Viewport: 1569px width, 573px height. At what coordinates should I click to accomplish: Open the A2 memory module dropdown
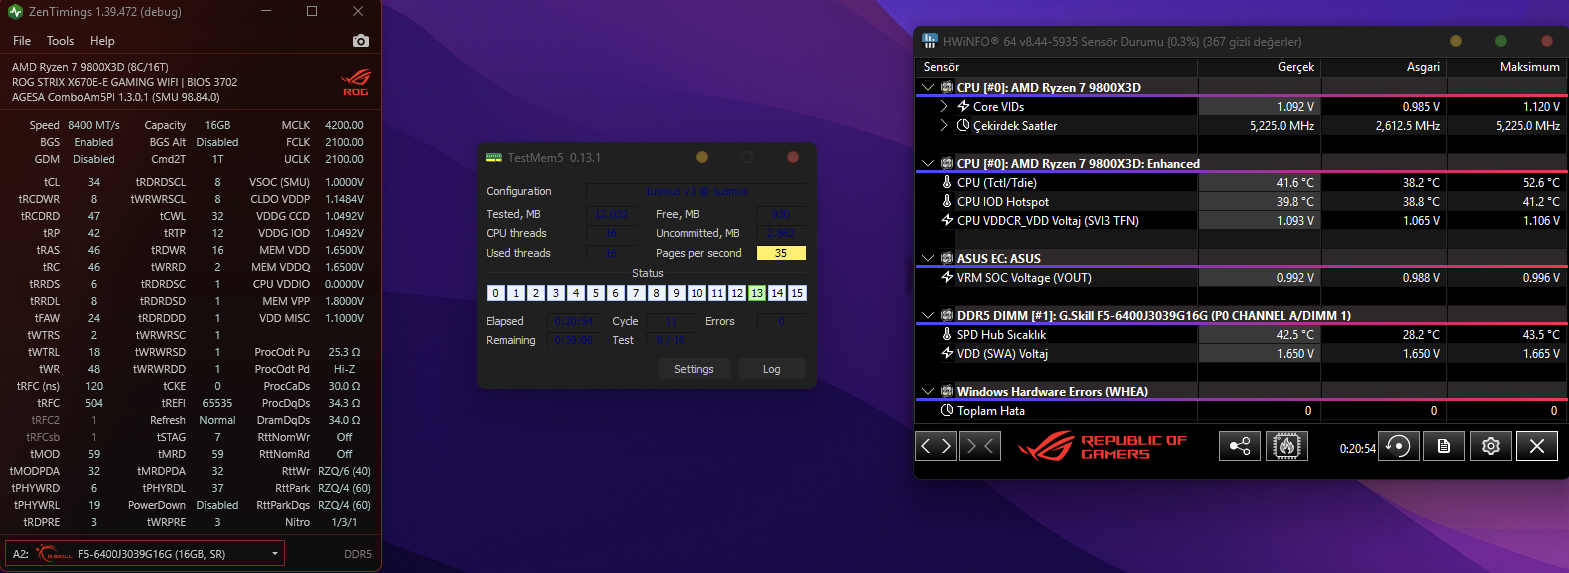pyautogui.click(x=145, y=553)
